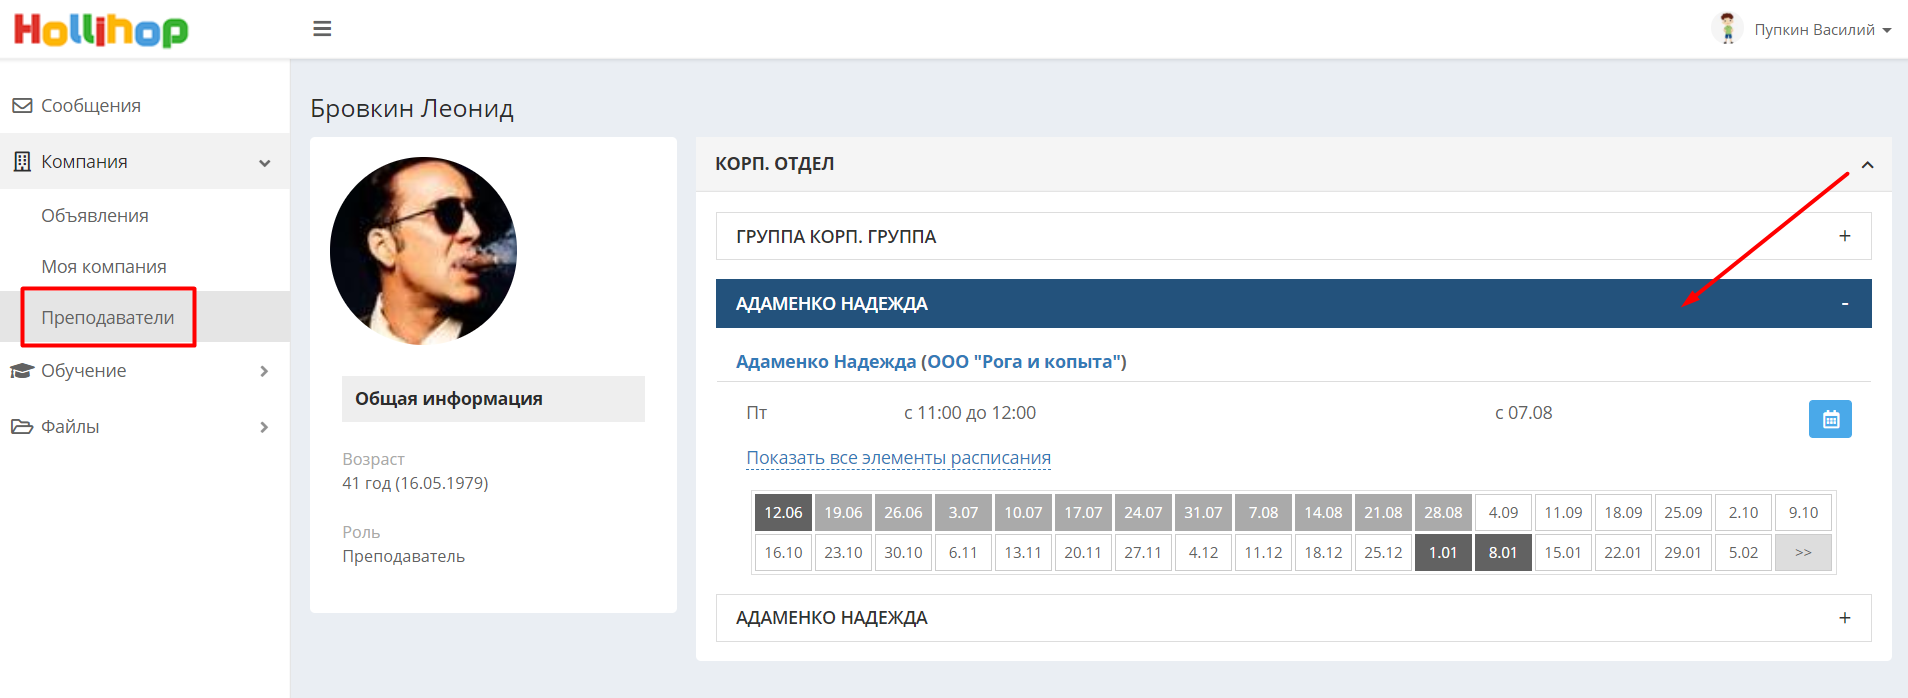
Task: Click the blue calendar schedule button
Action: point(1830,419)
